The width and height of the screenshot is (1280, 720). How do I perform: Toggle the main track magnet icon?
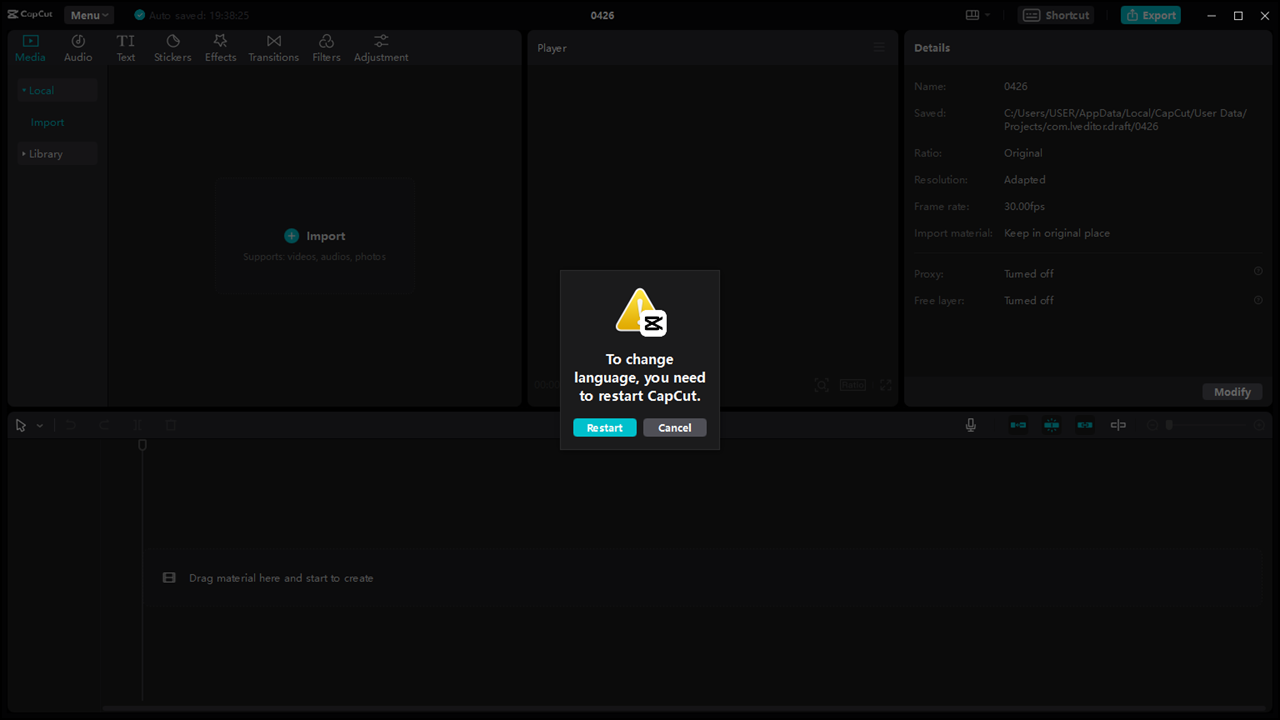coord(1018,425)
